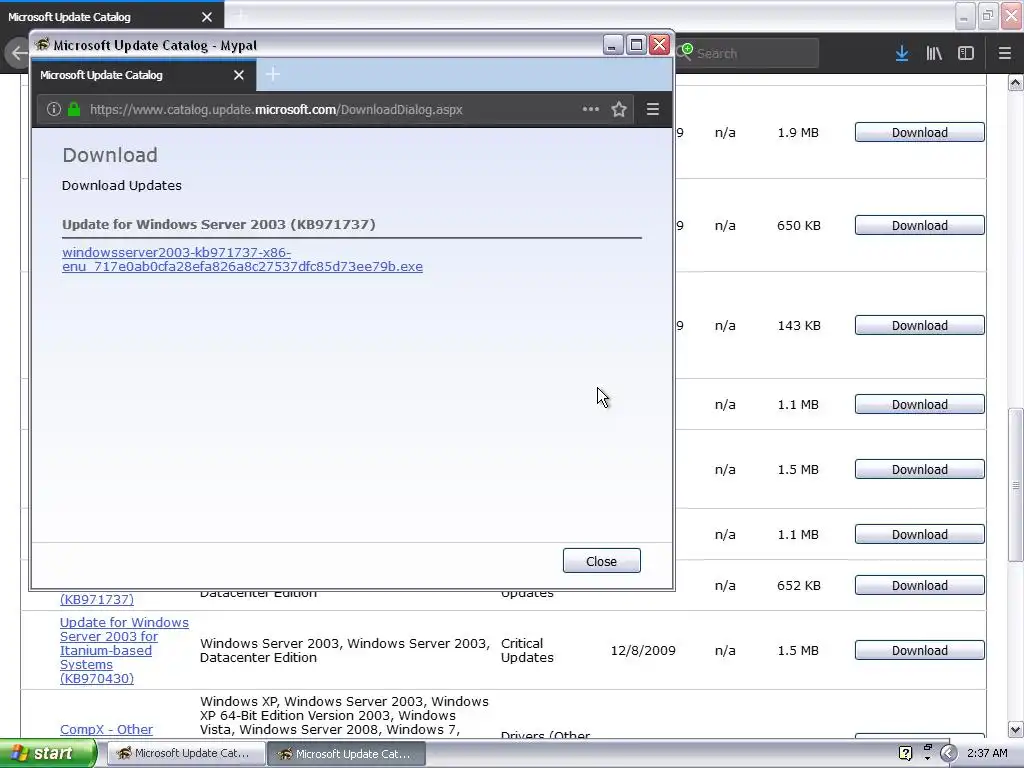Click the Download Updates text in the dialog
Image resolution: width=1024 pixels, height=768 pixels.
(x=121, y=185)
